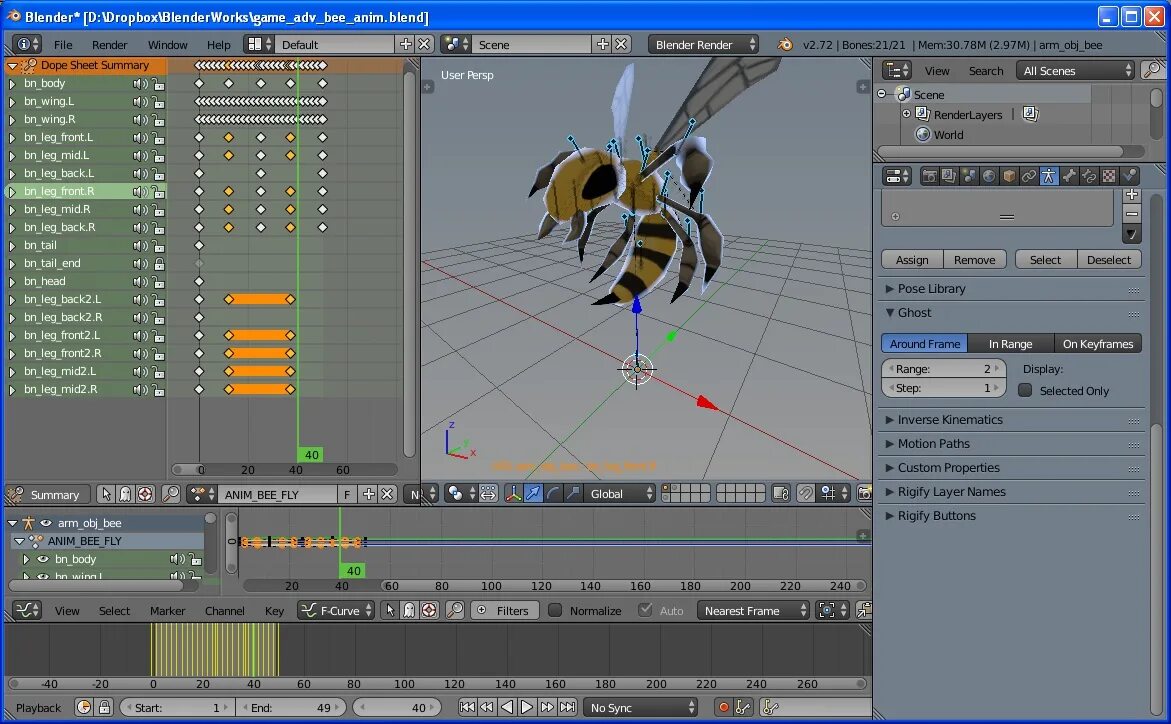The width and height of the screenshot is (1171, 724).
Task: Click the Remove button
Action: click(x=975, y=259)
